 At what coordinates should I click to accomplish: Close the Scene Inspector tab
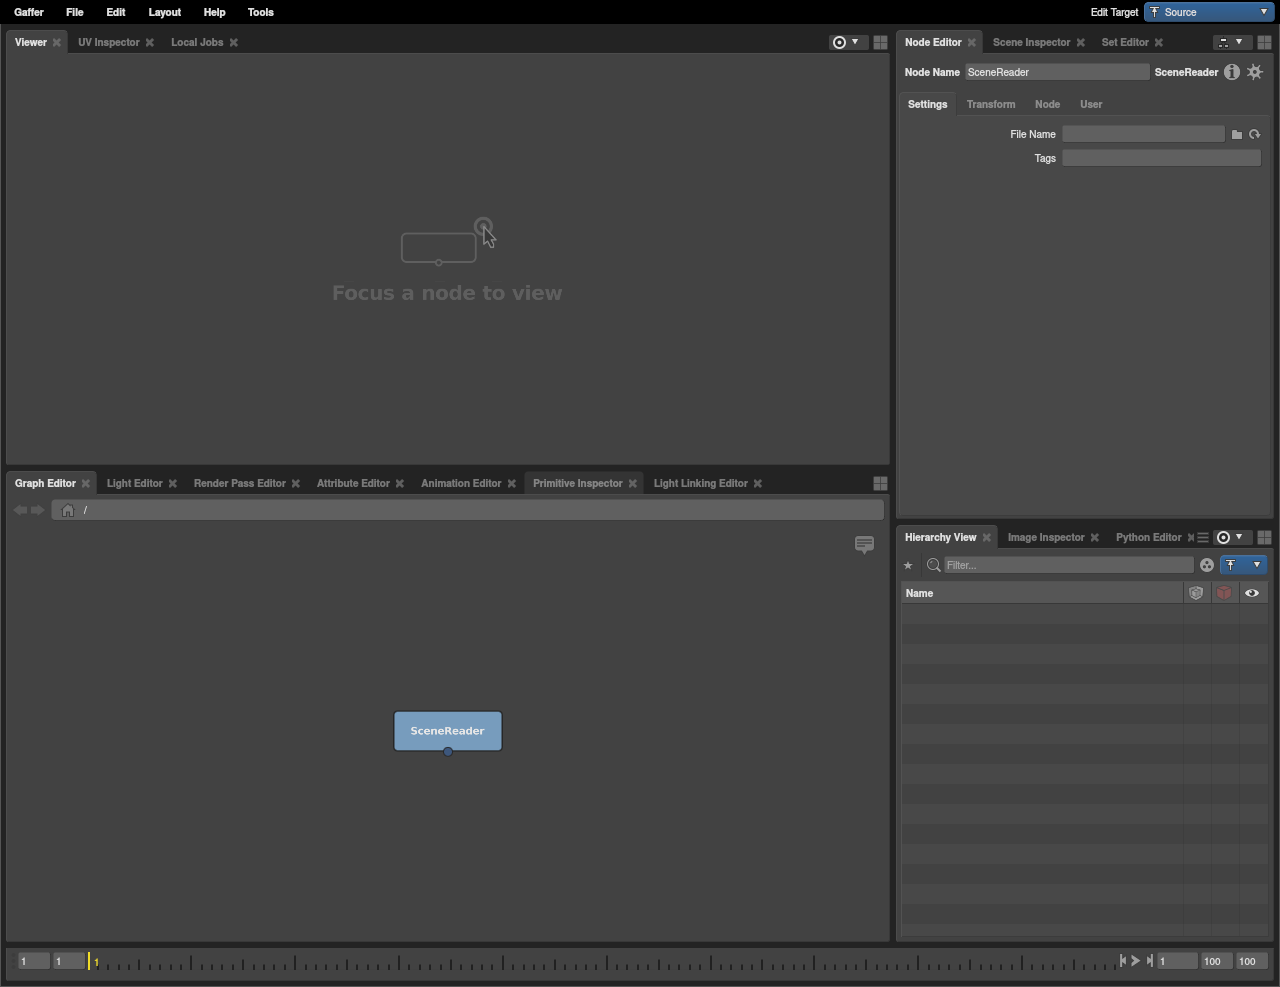(x=1081, y=42)
